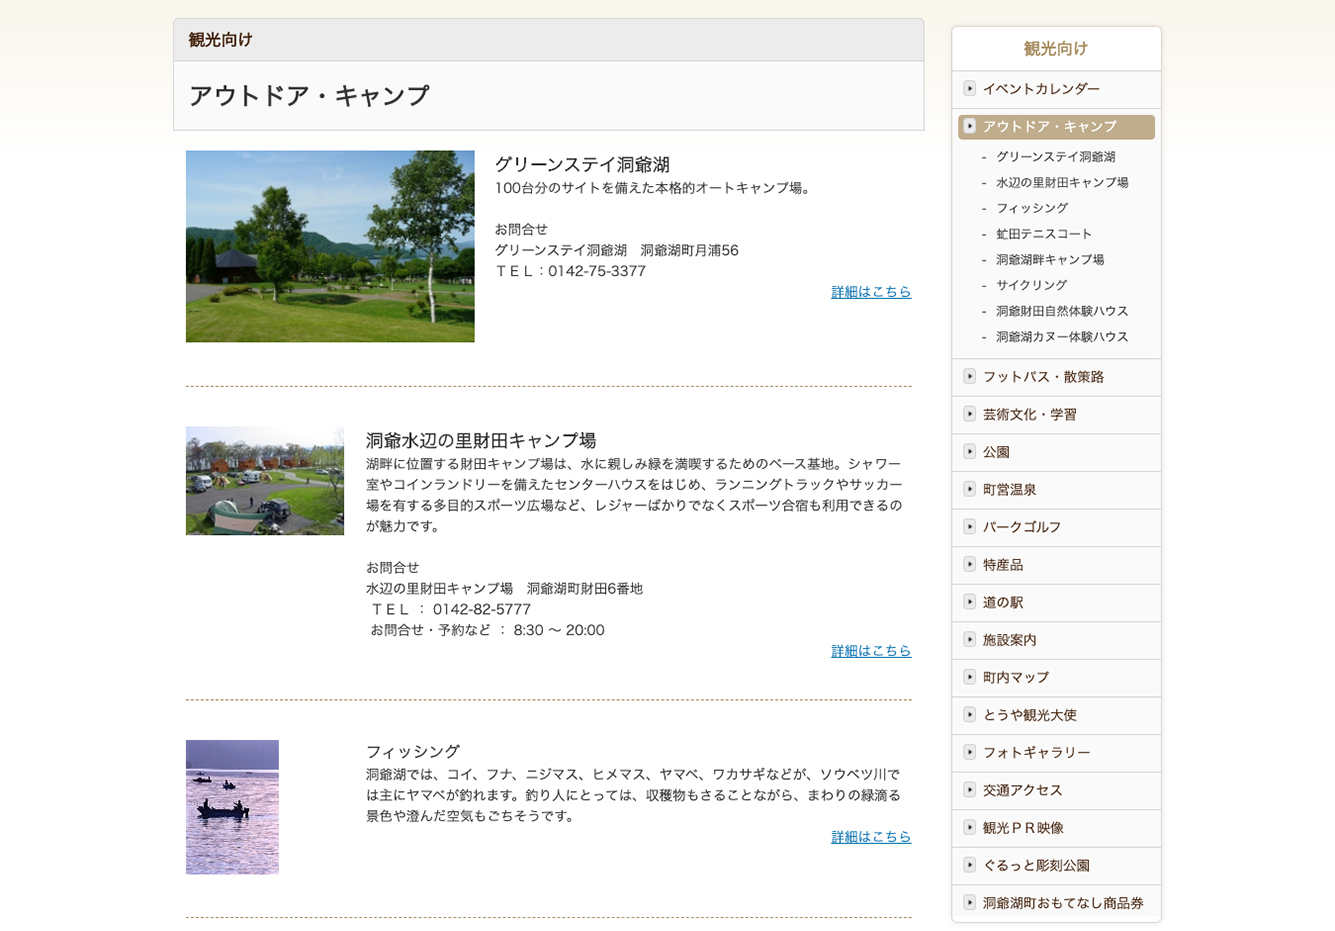
Task: Click 詳細はこちら link for フィッシング
Action: pyautogui.click(x=871, y=837)
